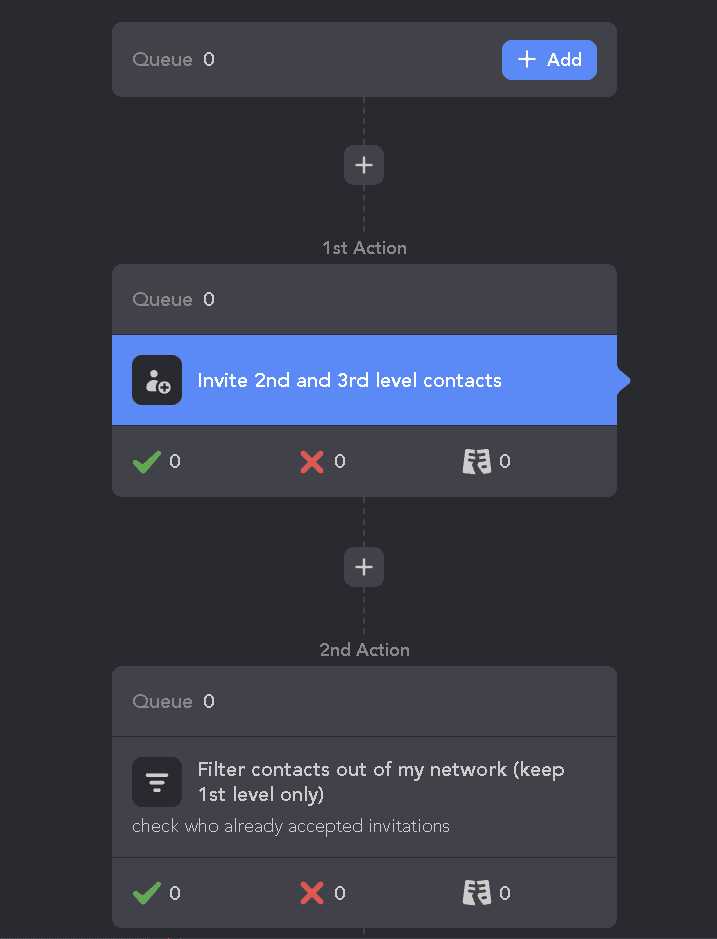Click red X in 2nd Action stats
The width and height of the screenshot is (717, 939).
click(x=312, y=893)
